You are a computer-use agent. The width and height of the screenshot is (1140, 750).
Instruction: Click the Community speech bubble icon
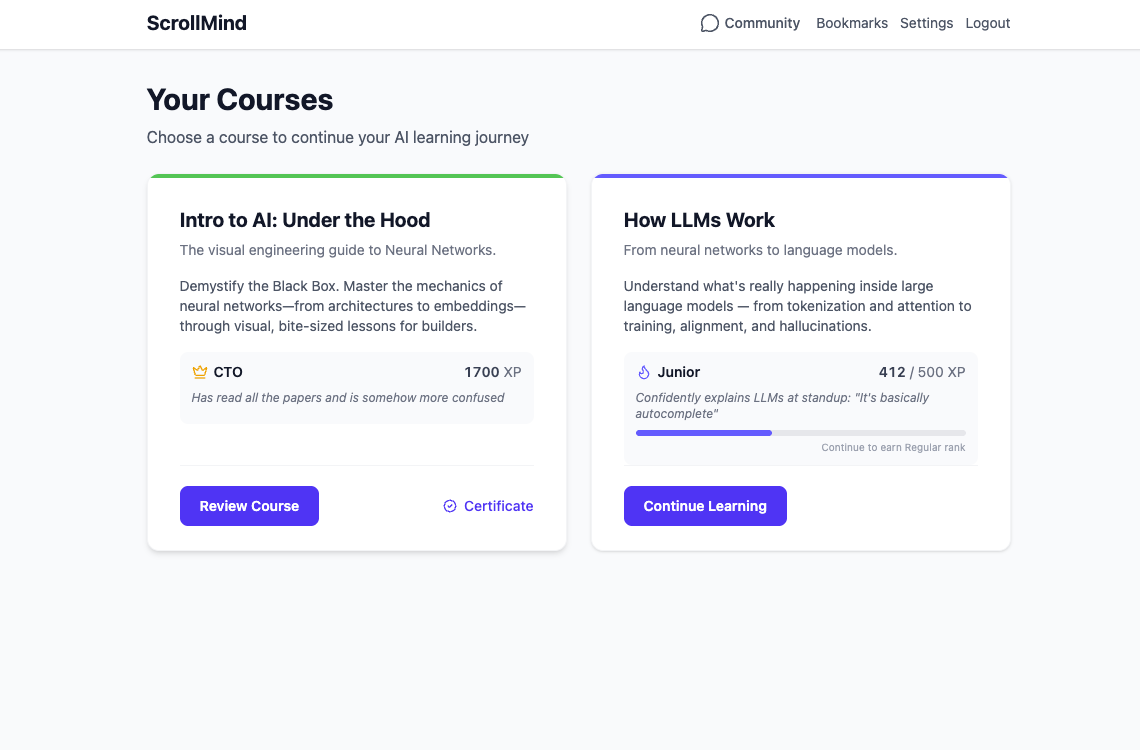point(709,22)
